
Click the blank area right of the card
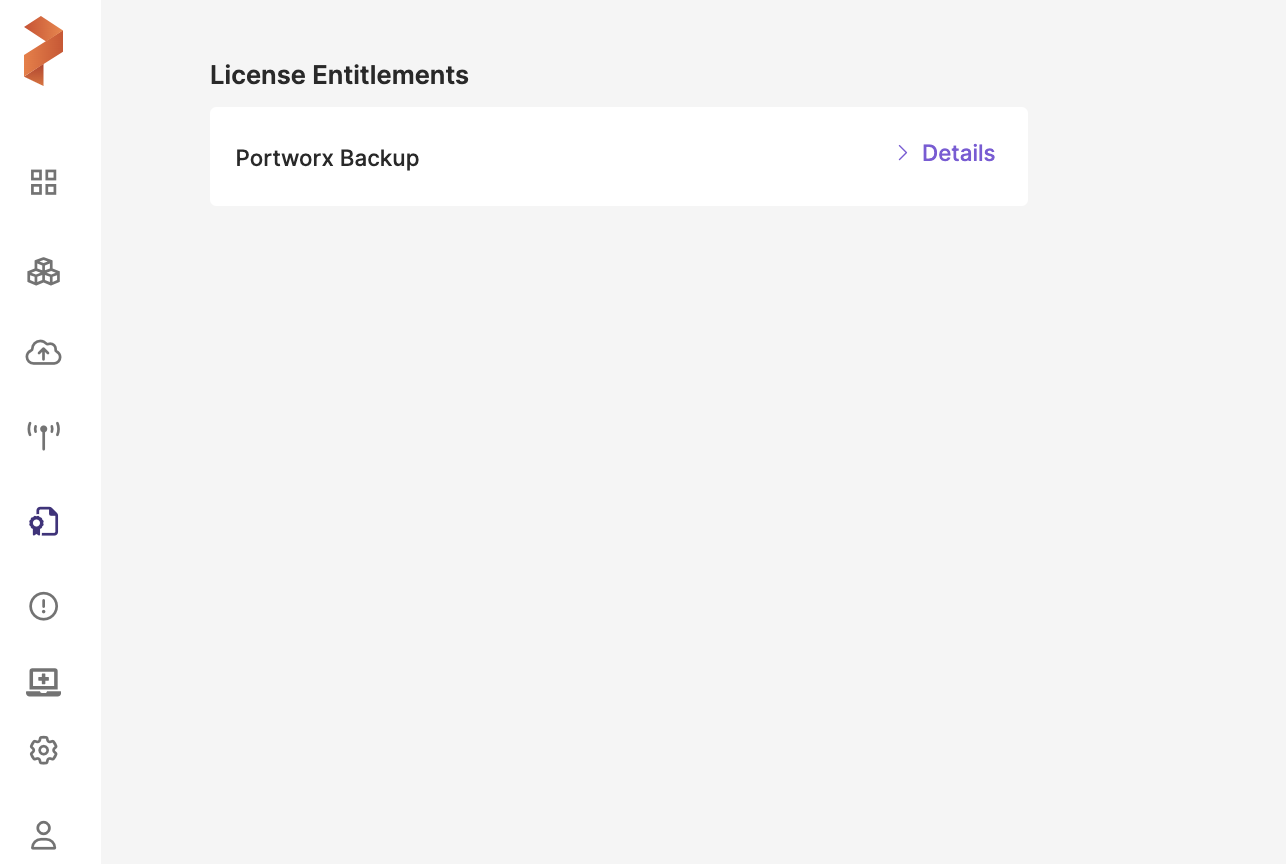point(1150,157)
